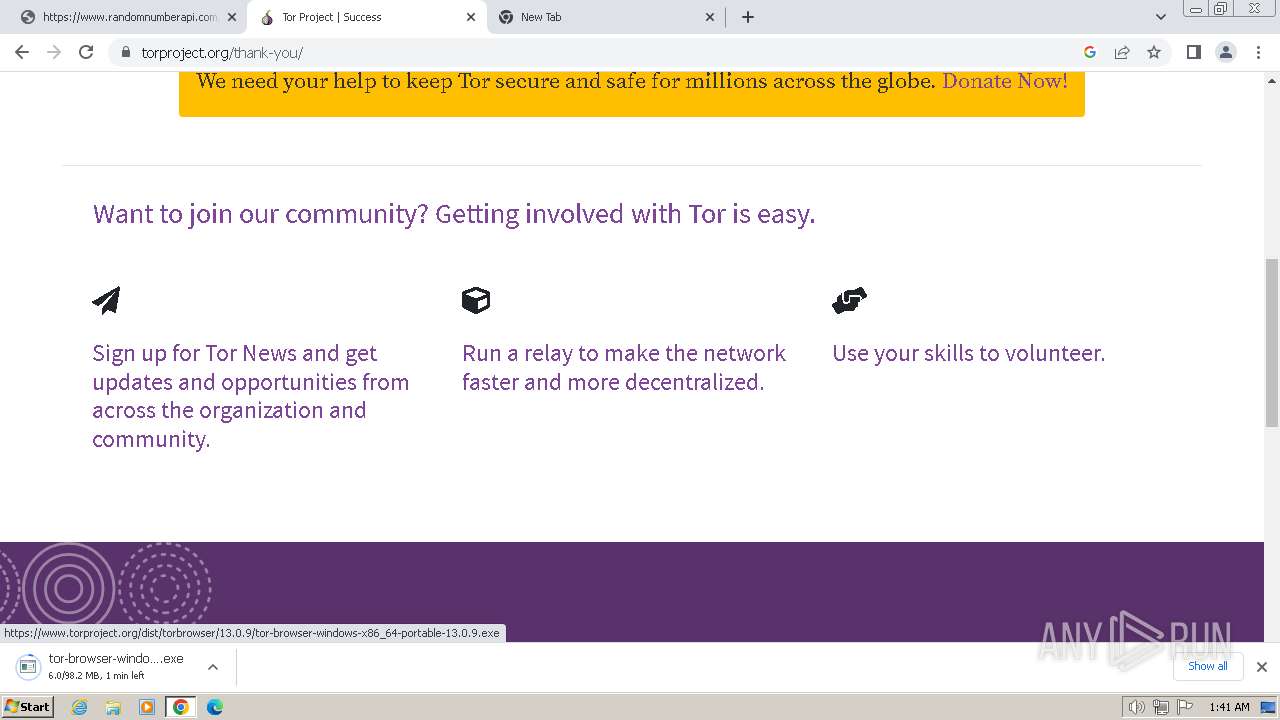Click the volume icon in system tray
This screenshot has width=1280, height=720.
click(x=1136, y=707)
